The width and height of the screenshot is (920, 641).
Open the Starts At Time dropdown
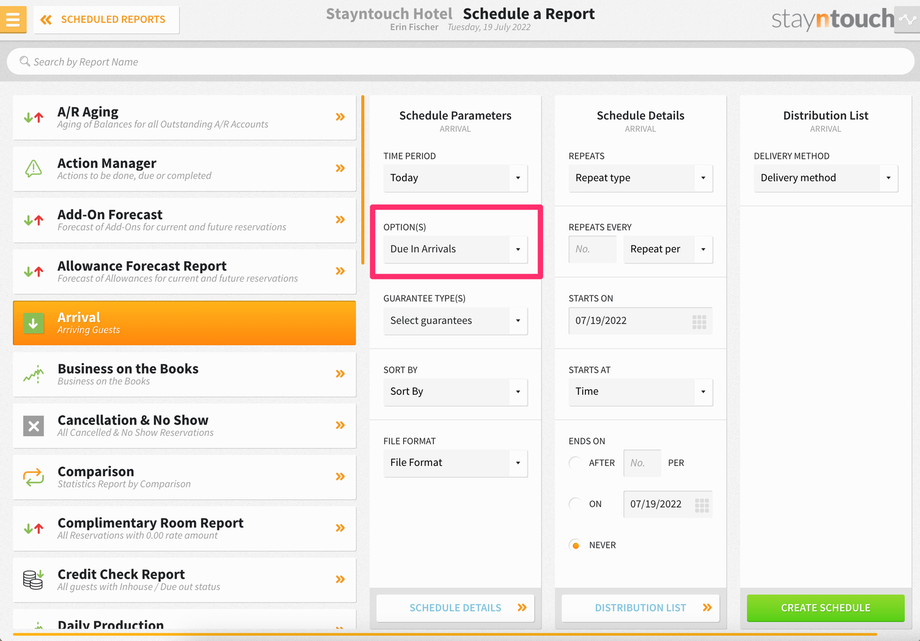[x=640, y=392]
